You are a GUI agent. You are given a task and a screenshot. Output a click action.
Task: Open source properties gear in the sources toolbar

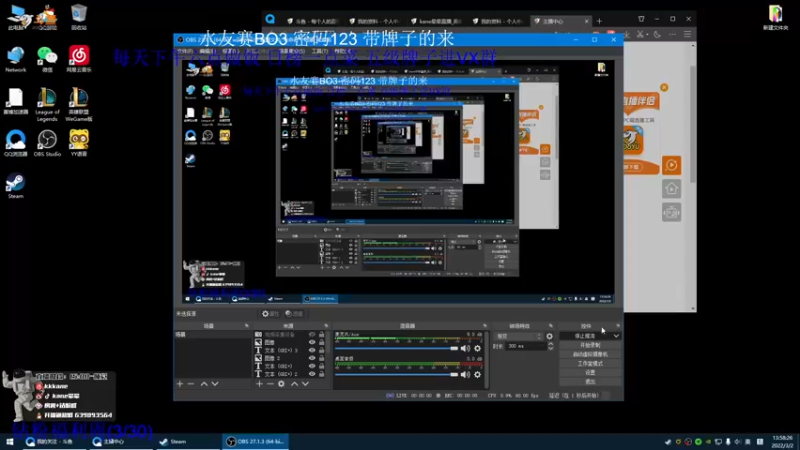(x=281, y=384)
